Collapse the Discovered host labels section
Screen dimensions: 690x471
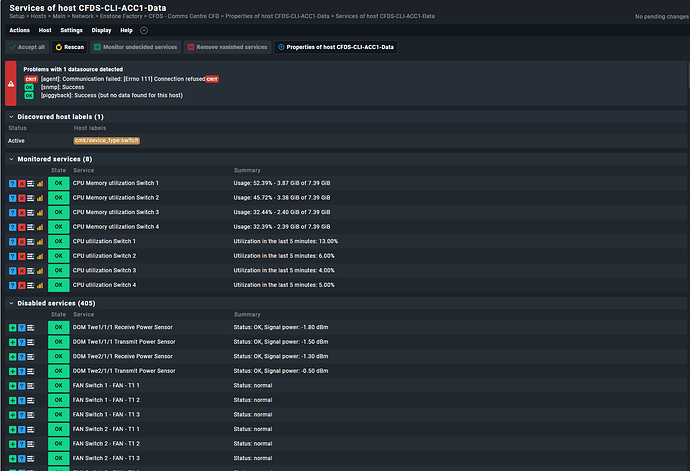(x=11, y=117)
